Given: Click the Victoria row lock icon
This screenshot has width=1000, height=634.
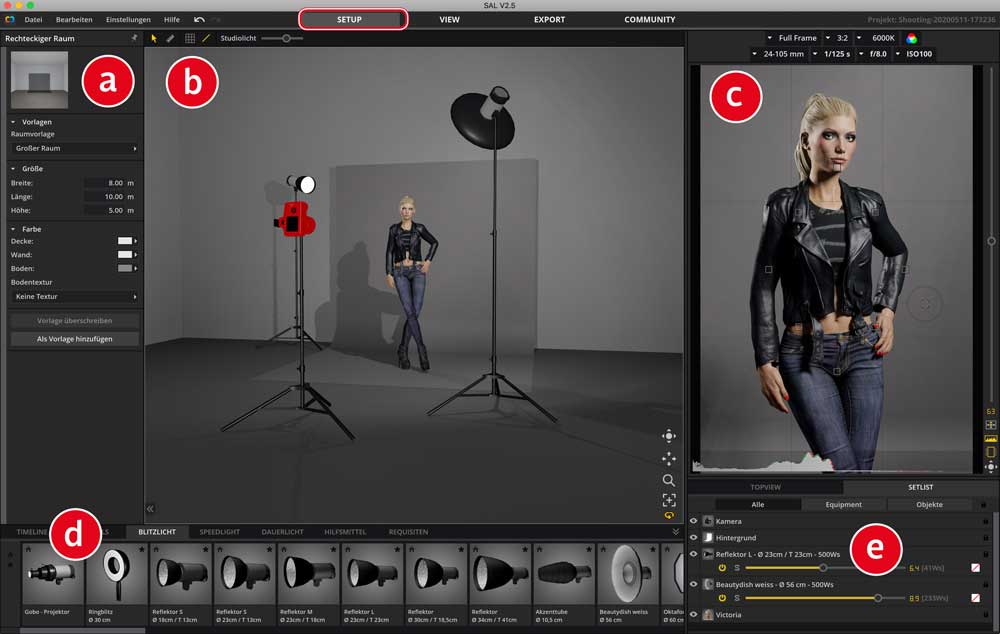Looking at the screenshot, I should (x=985, y=615).
